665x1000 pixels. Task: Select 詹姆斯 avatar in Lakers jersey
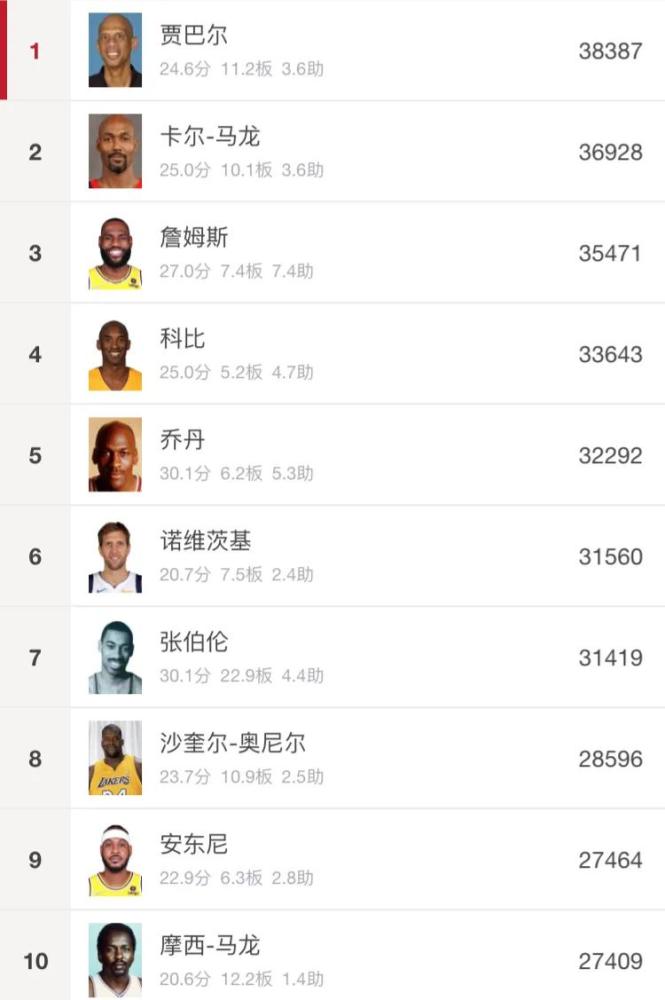[115, 253]
